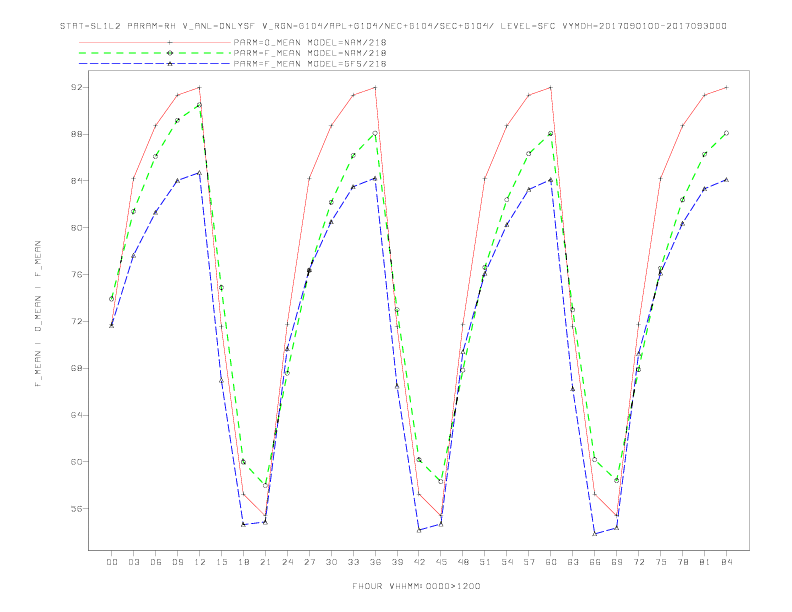The width and height of the screenshot is (792, 612).
Task: Select legend entry PARM=F_MEAN MODEL=NAM/218
Action: 310,53
